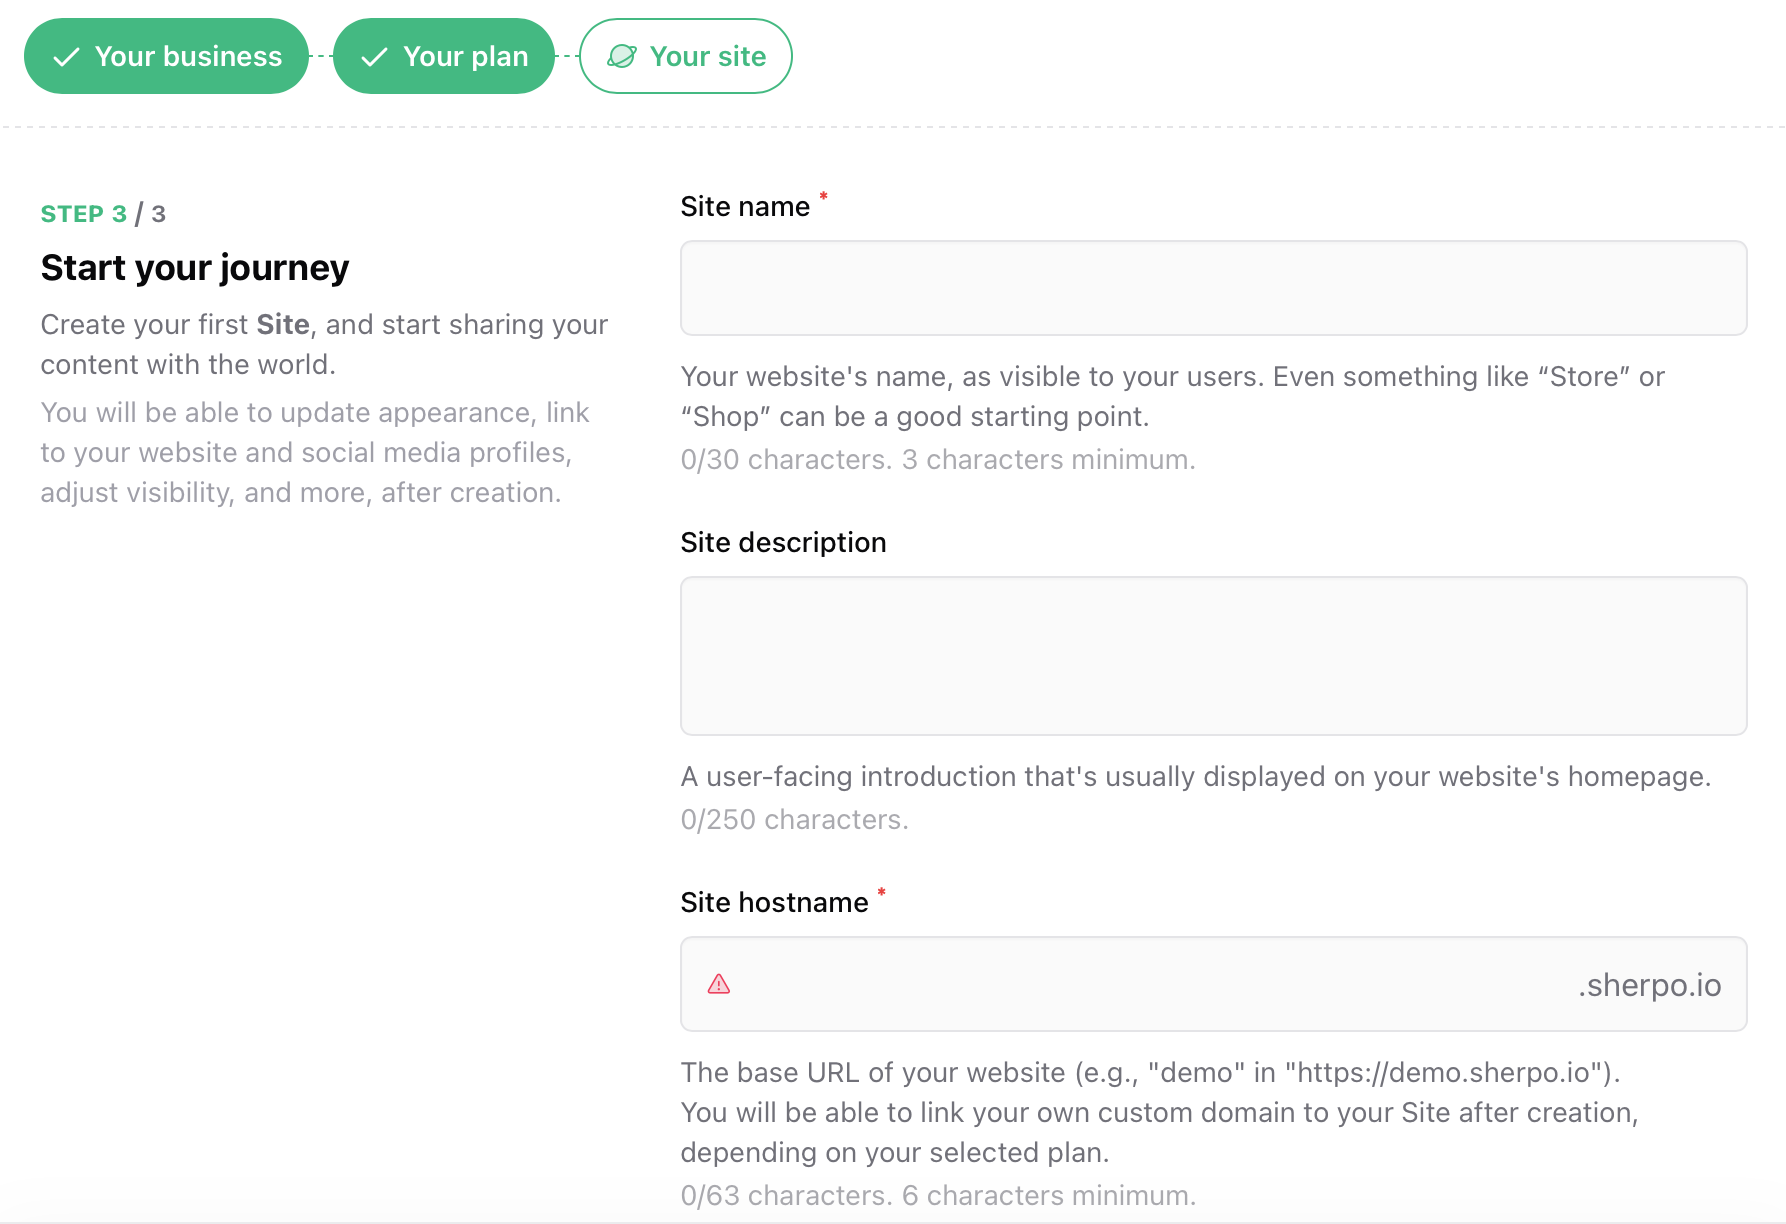Activate the Your site step pill
1786x1224 pixels.
686,56
